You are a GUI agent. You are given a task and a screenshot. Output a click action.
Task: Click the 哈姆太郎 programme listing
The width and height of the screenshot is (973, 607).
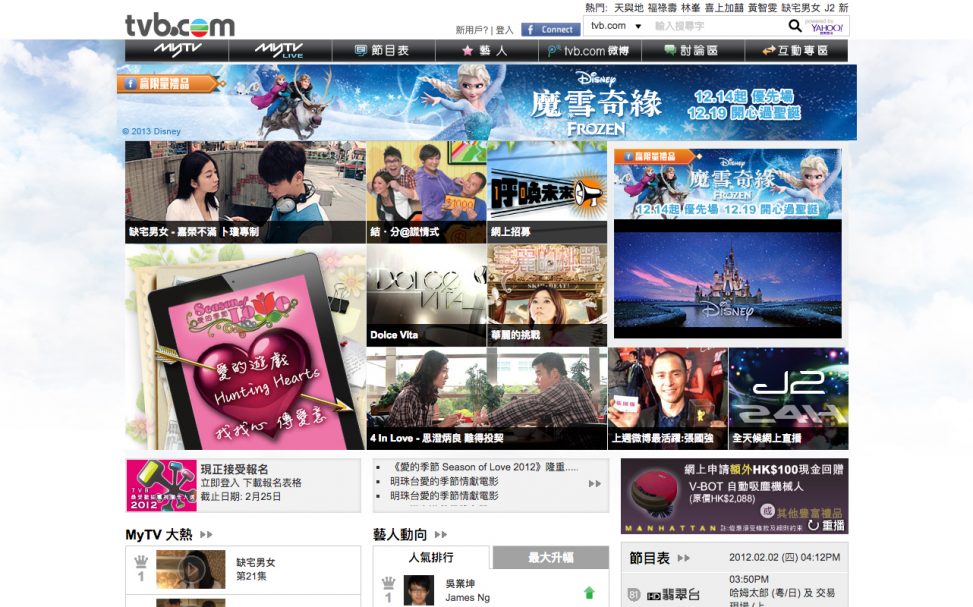[782, 592]
